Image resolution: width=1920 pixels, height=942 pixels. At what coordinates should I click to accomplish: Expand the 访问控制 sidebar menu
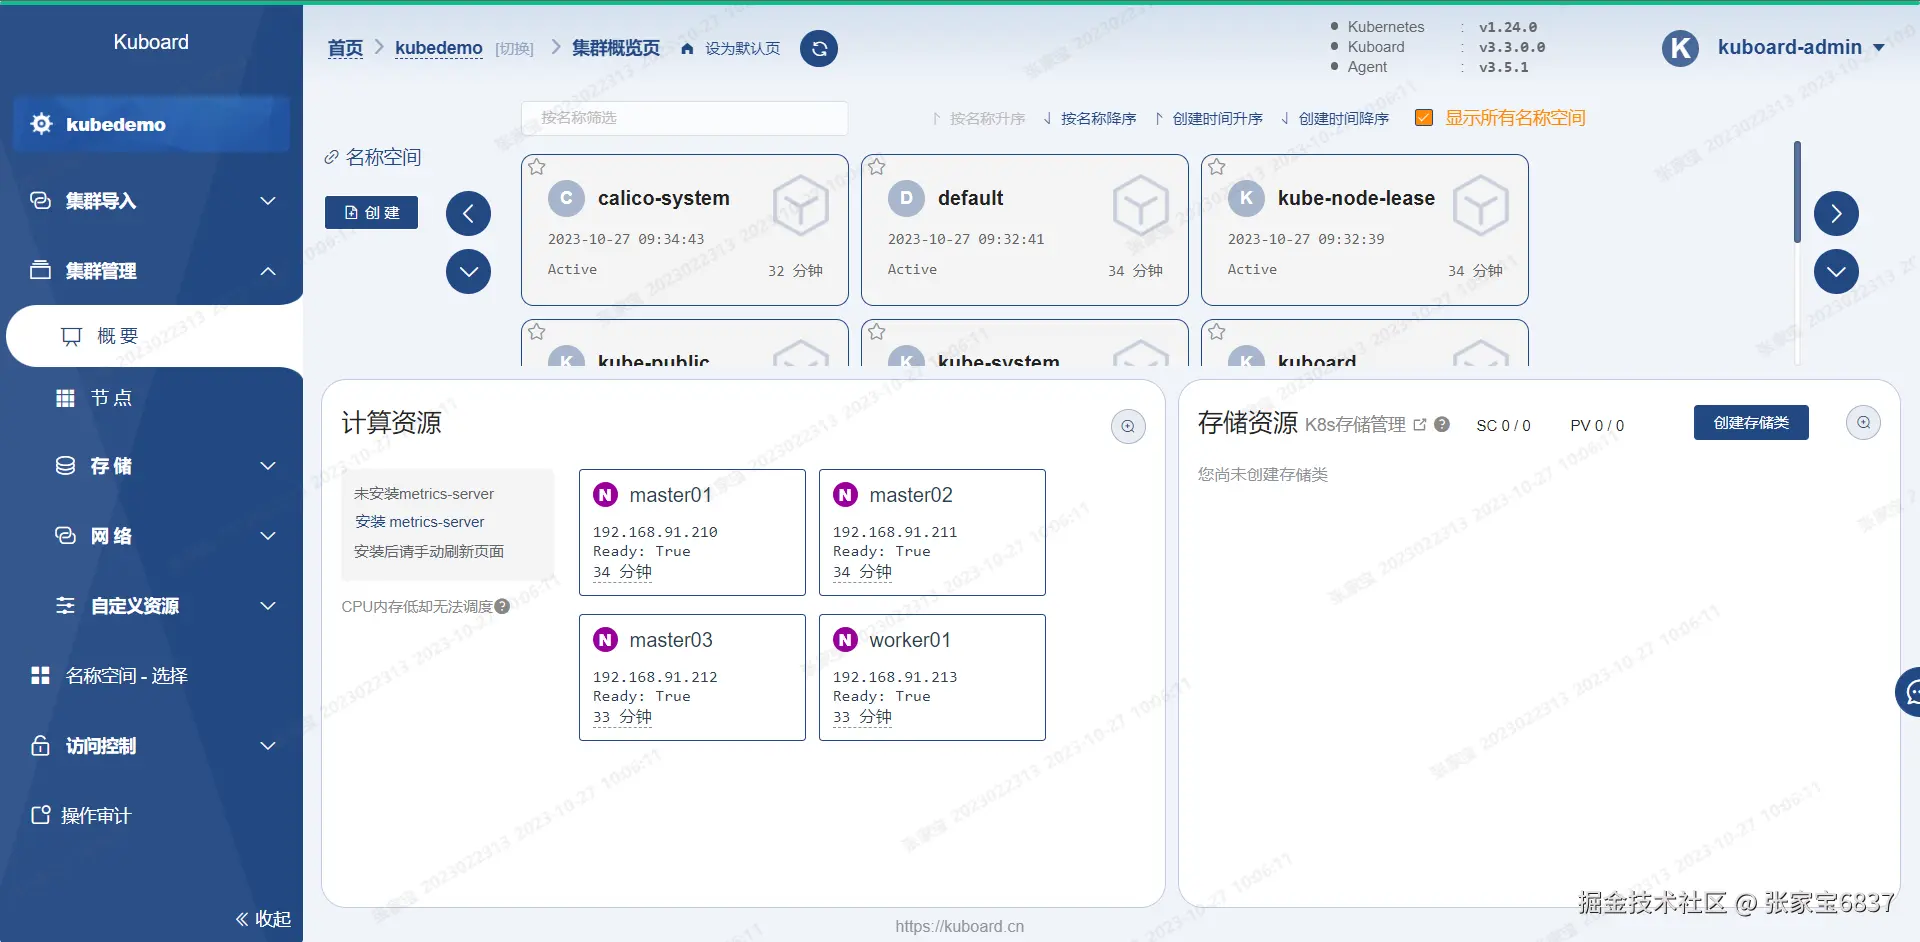(x=151, y=746)
